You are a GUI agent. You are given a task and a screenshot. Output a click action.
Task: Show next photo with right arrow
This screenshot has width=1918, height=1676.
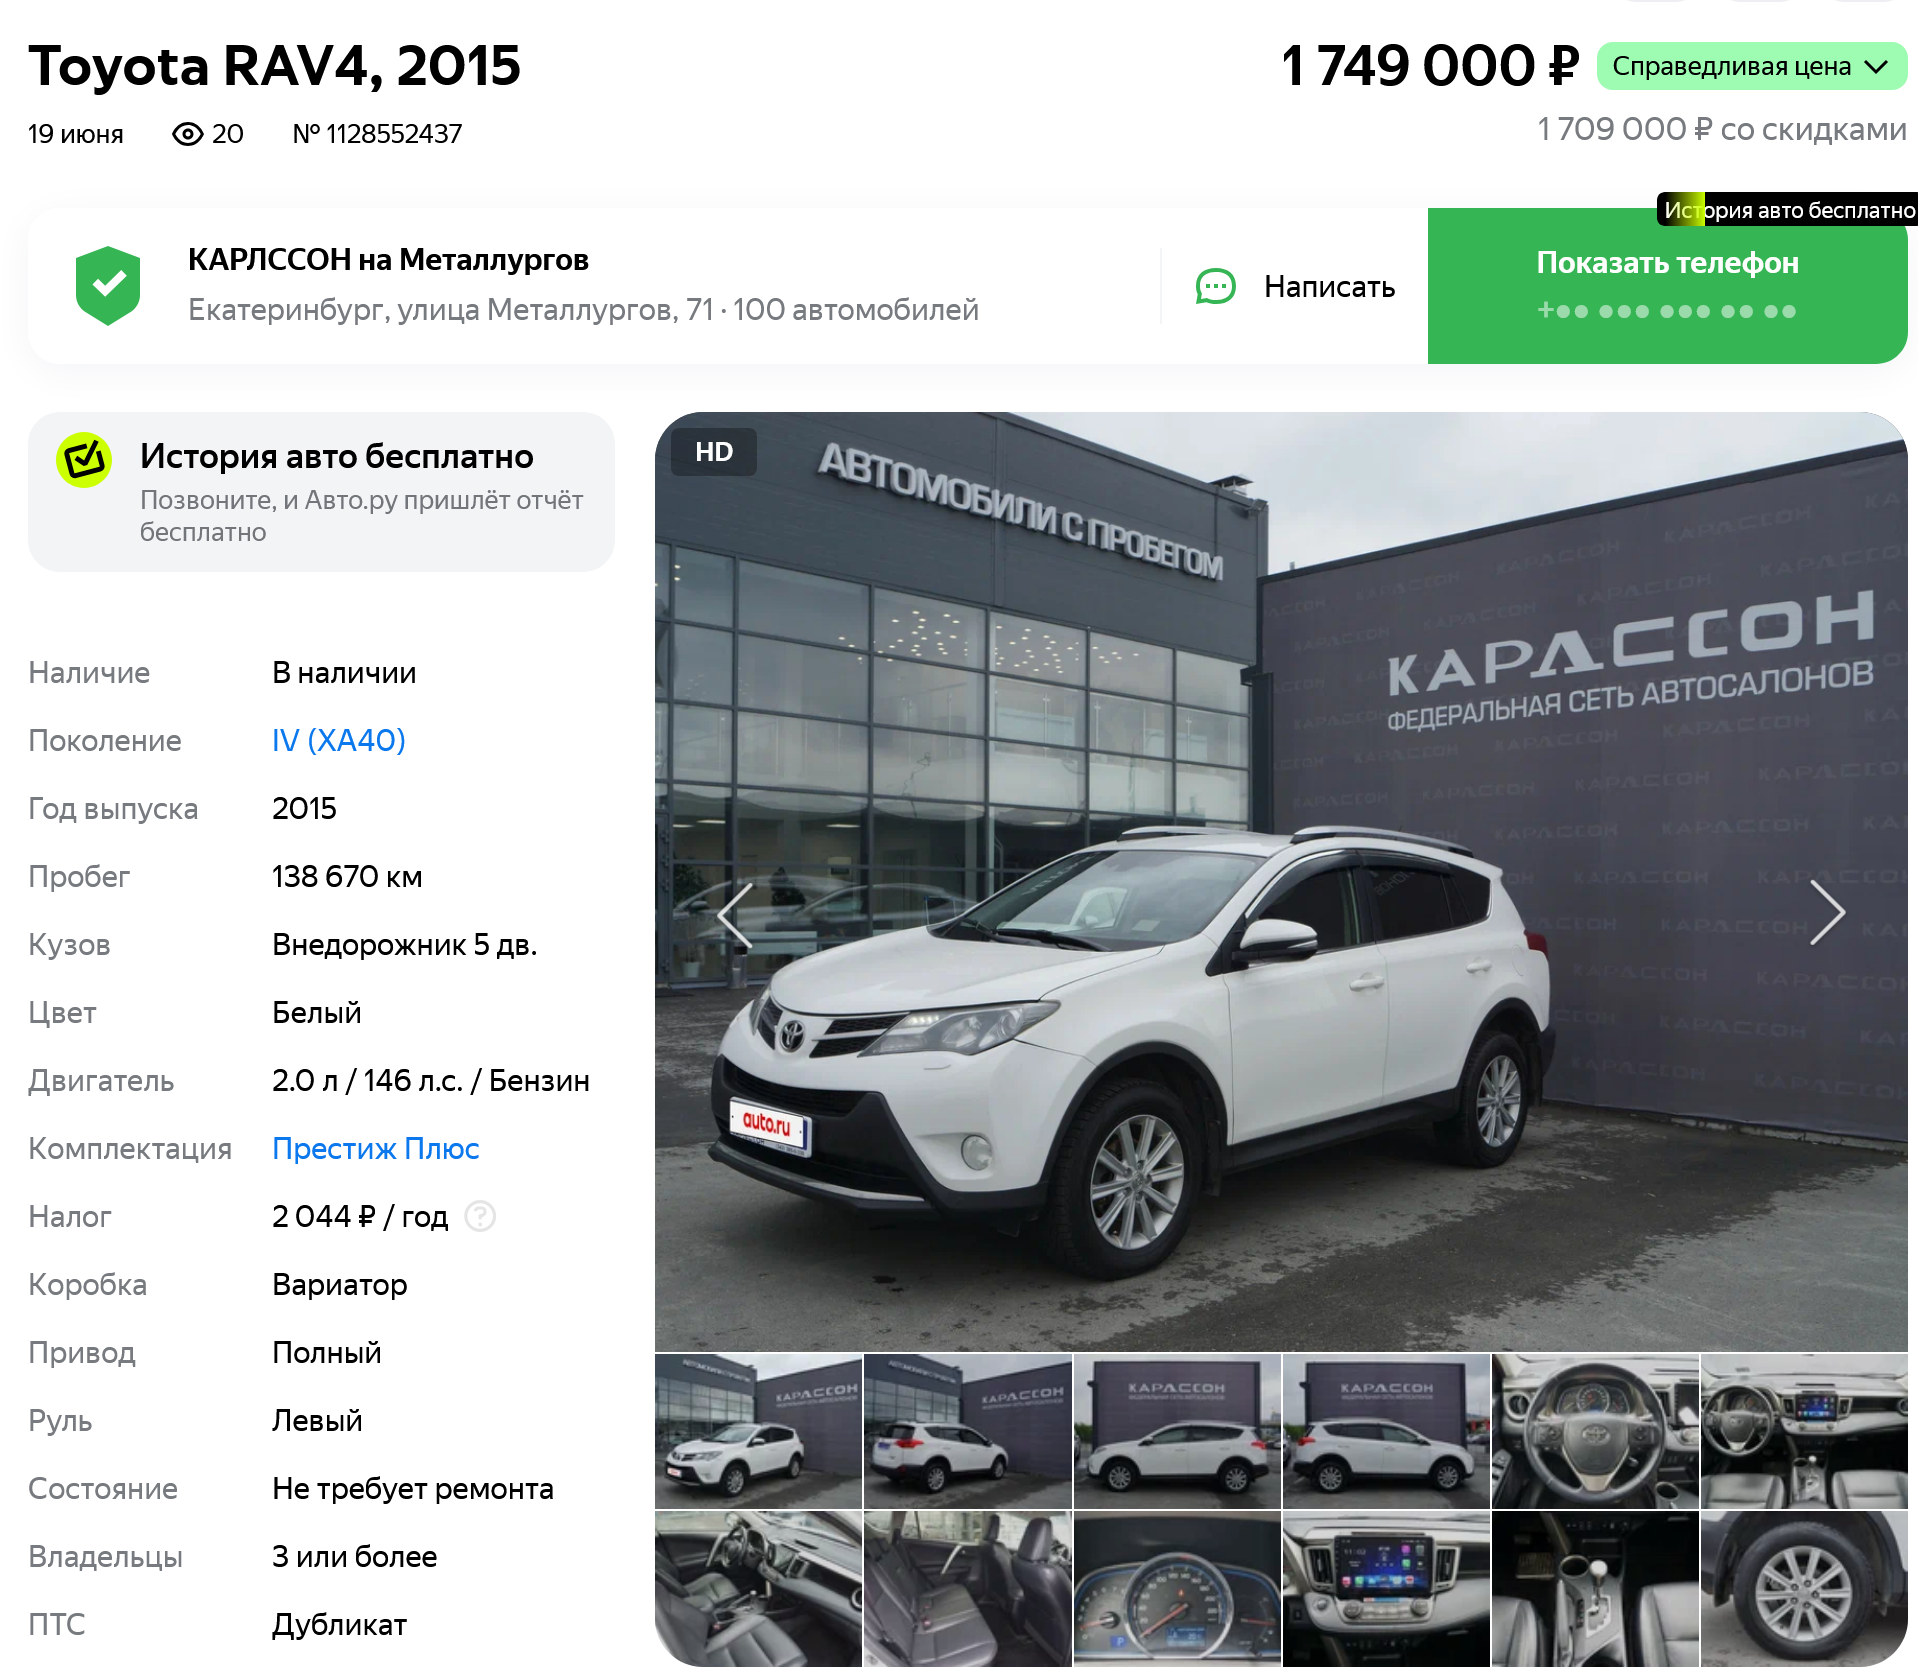(x=1827, y=913)
